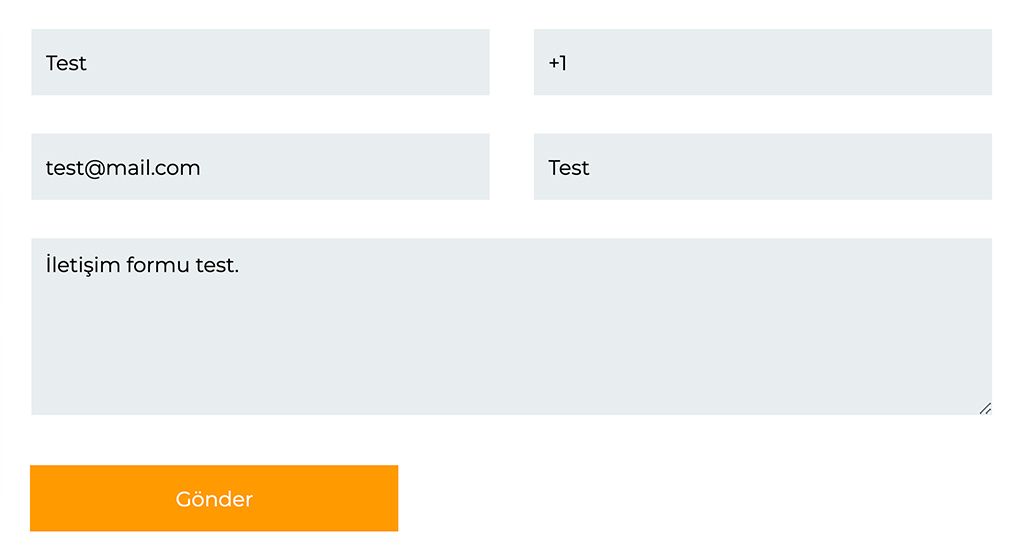The width and height of the screenshot is (1024, 557).
Task: Click on the test@mail.com address text
Action: [x=123, y=168]
